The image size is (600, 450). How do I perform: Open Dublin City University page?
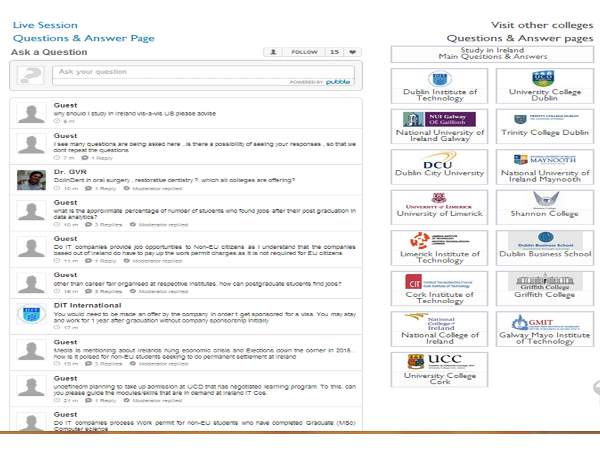click(439, 167)
